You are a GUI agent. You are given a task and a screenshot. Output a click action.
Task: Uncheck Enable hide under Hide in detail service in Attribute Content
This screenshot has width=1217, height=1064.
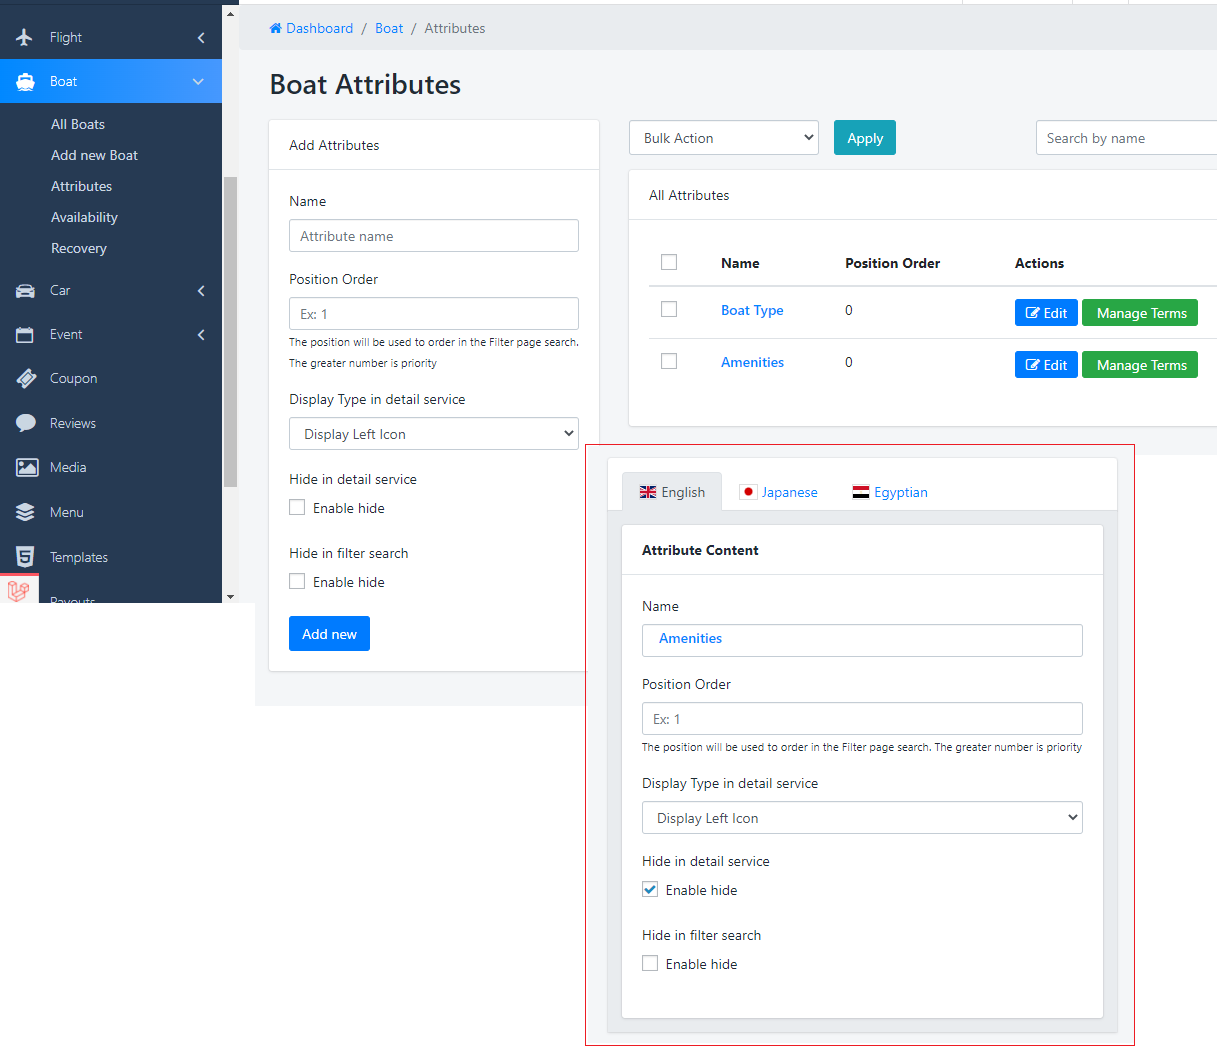click(x=650, y=890)
